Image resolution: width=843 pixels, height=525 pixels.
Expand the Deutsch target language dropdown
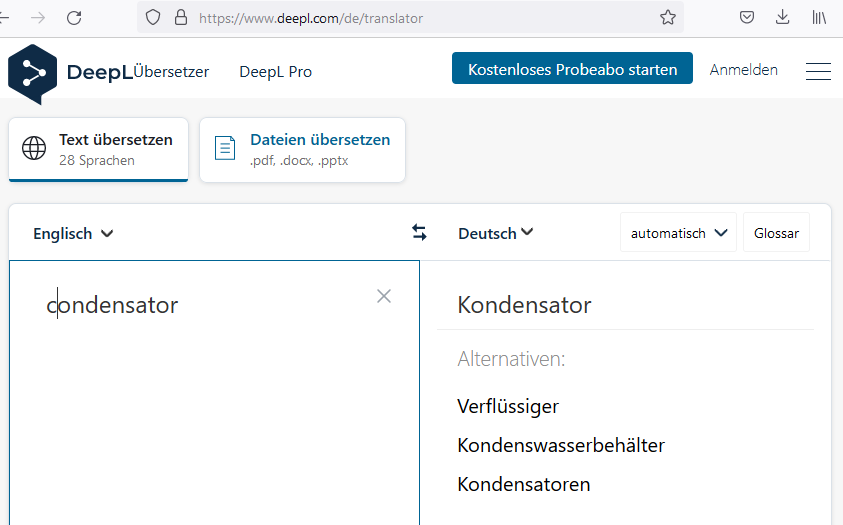pos(495,233)
